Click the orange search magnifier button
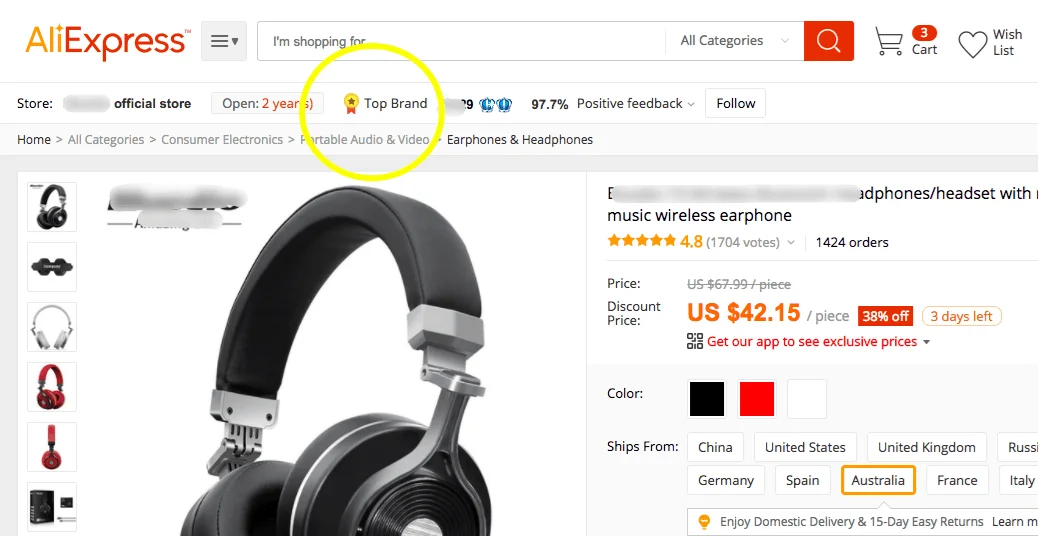1039x536 pixels. (828, 41)
